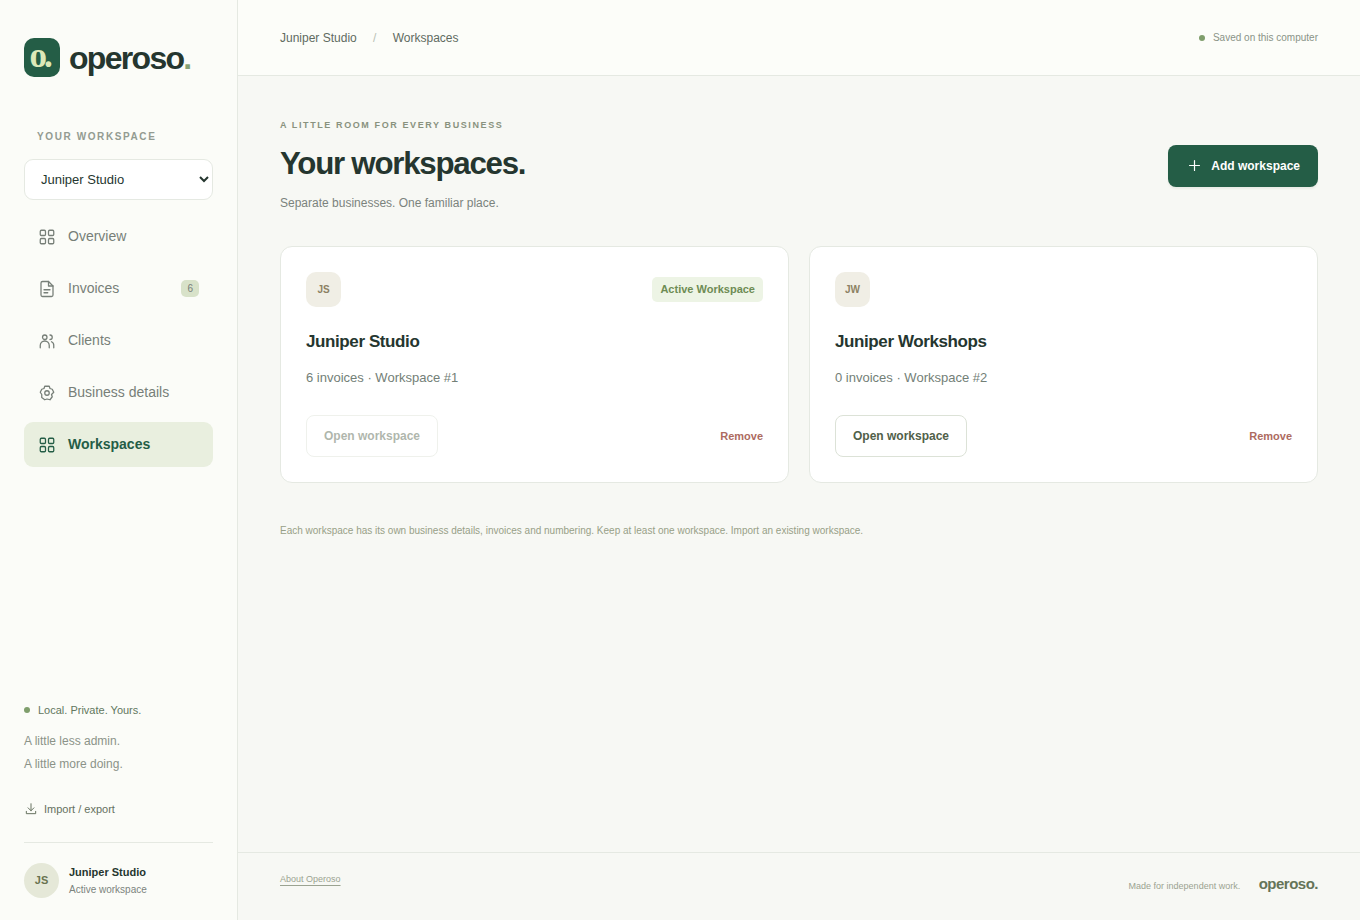1360x920 pixels.
Task: Click Open workspace on Juniper Studio card
Action: coord(371,436)
